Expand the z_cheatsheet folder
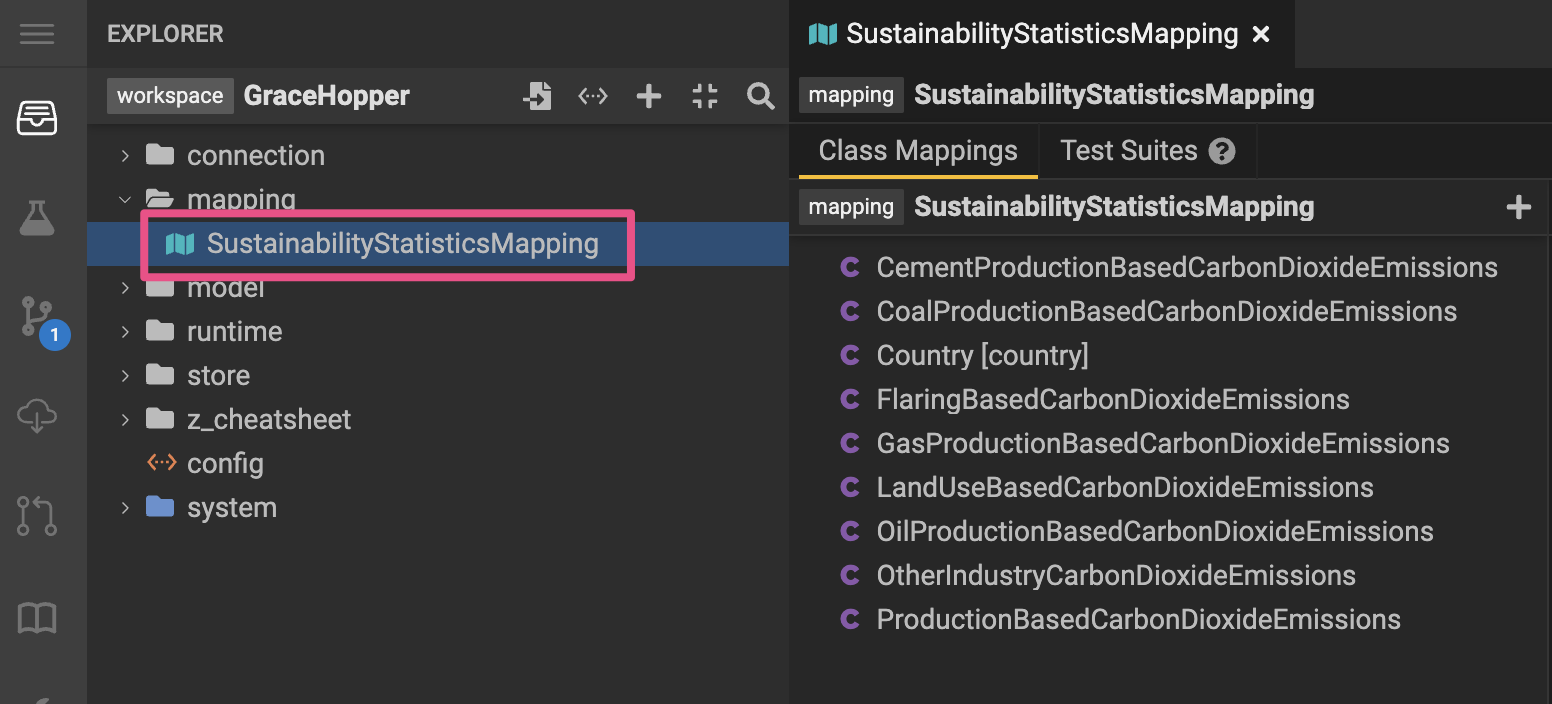1552x704 pixels. point(125,420)
